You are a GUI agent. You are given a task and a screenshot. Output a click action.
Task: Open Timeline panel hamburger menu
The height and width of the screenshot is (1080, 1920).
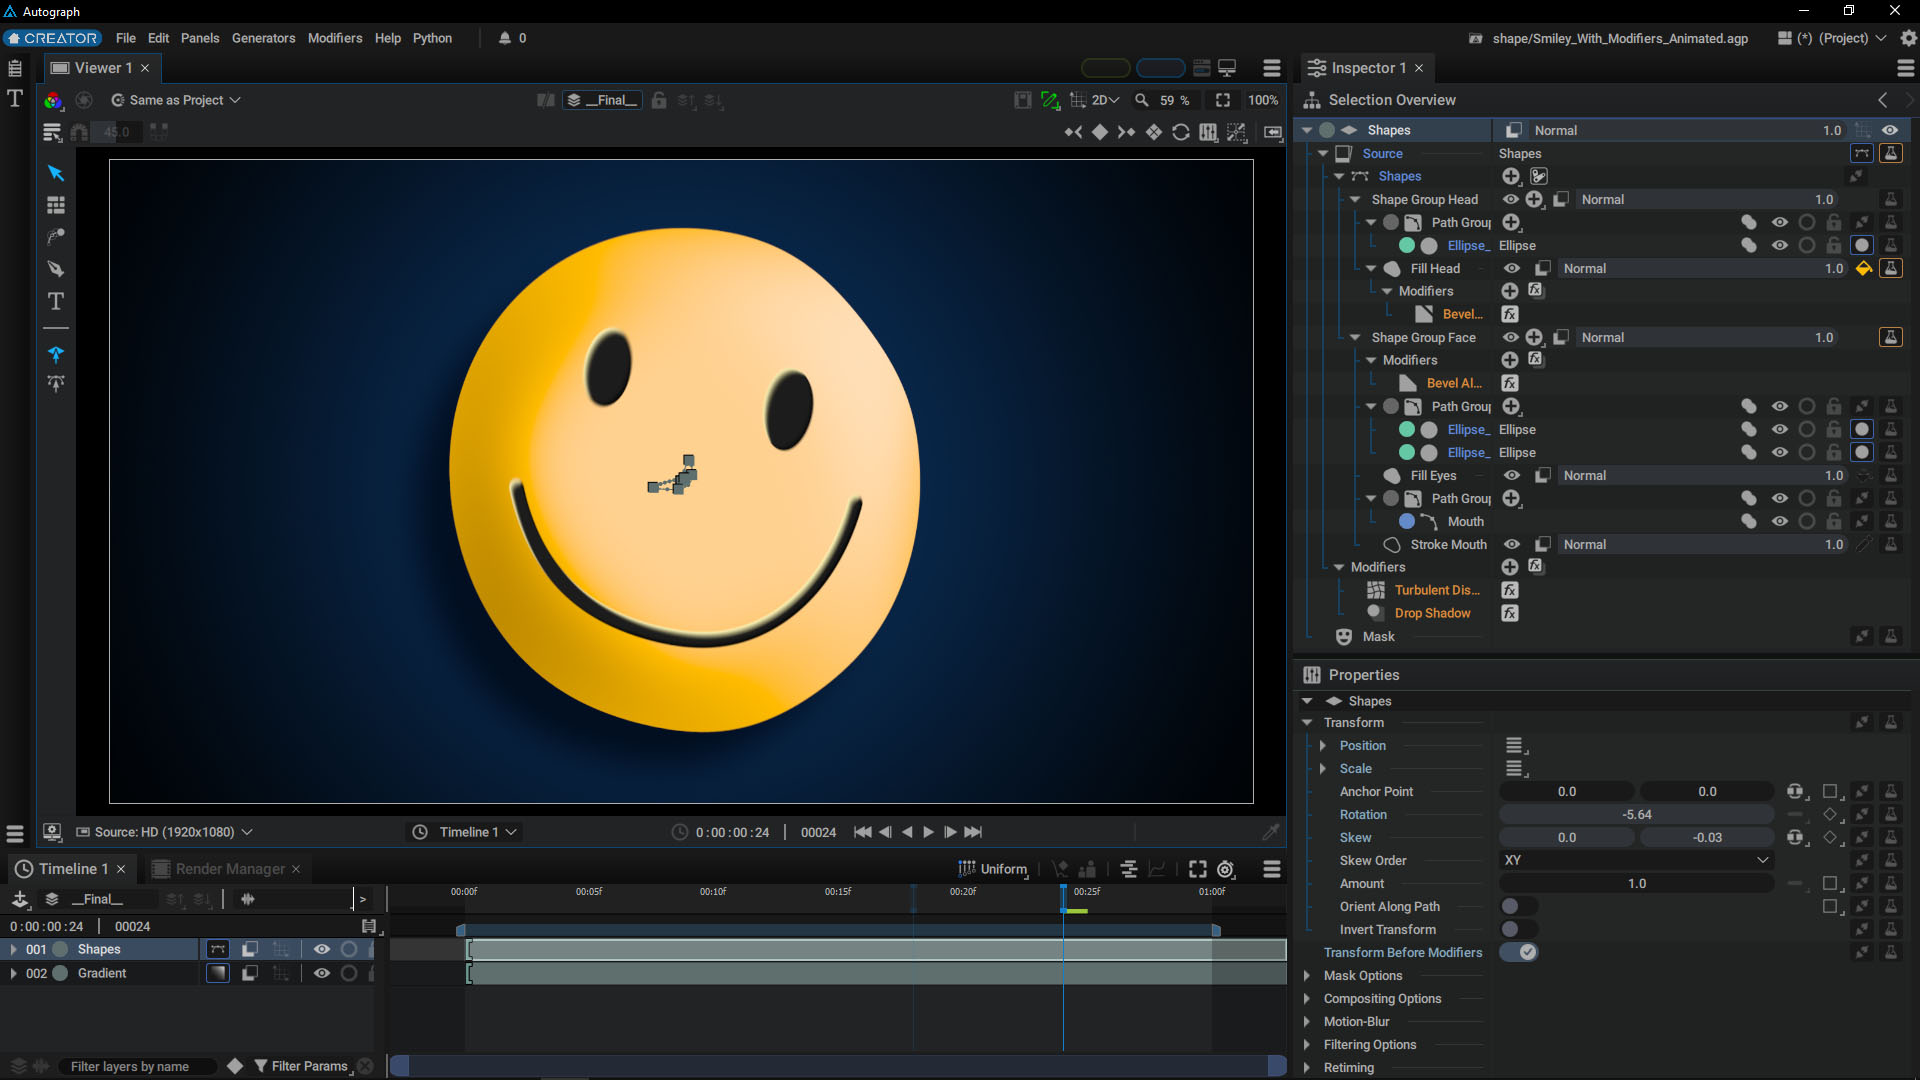[x=1272, y=869]
